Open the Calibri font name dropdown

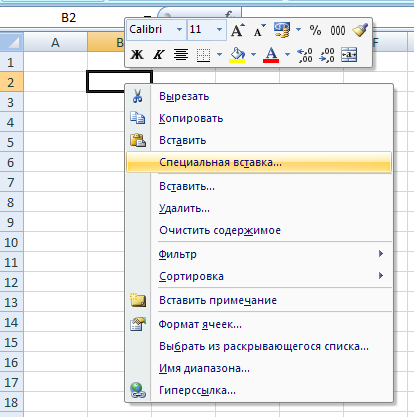tap(179, 29)
